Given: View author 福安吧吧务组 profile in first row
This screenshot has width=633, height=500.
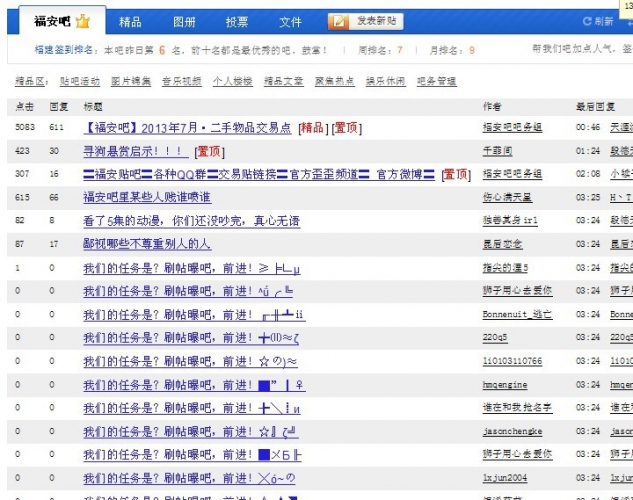Looking at the screenshot, I should pyautogui.click(x=512, y=128).
